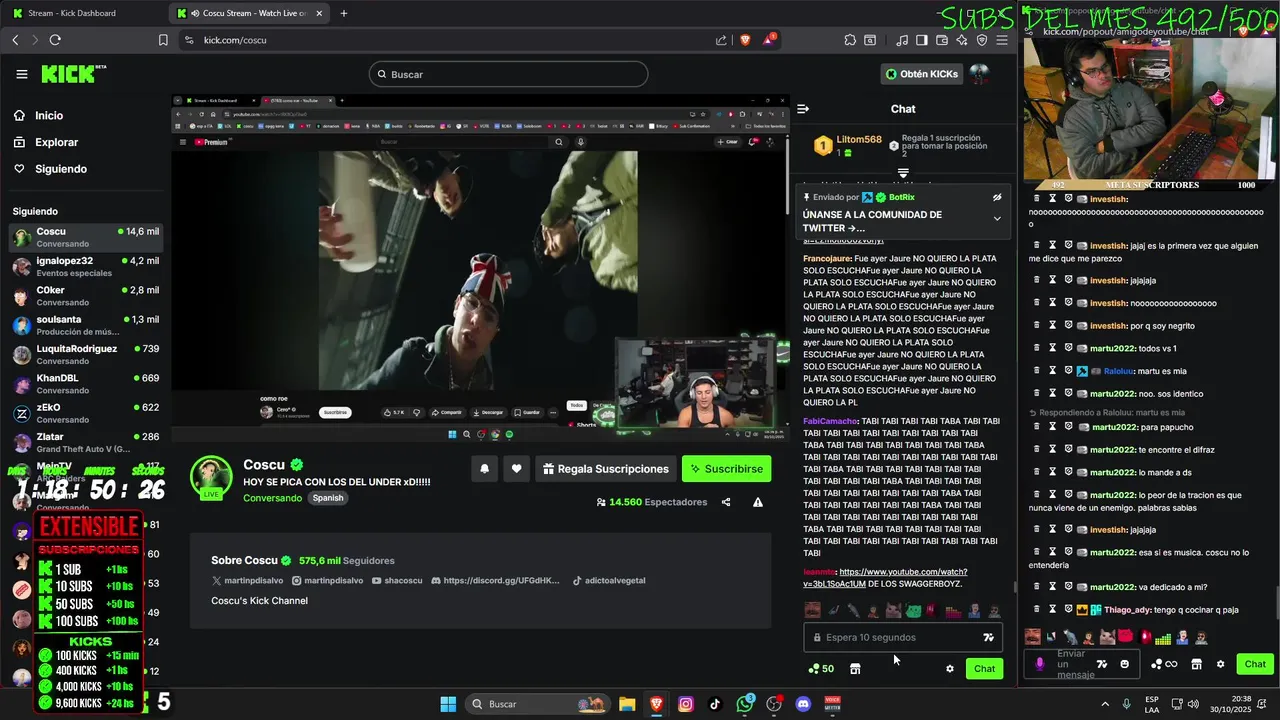This screenshot has width=1280, height=720.
Task: Open martinpdisalvo X profile link
Action: (247, 581)
